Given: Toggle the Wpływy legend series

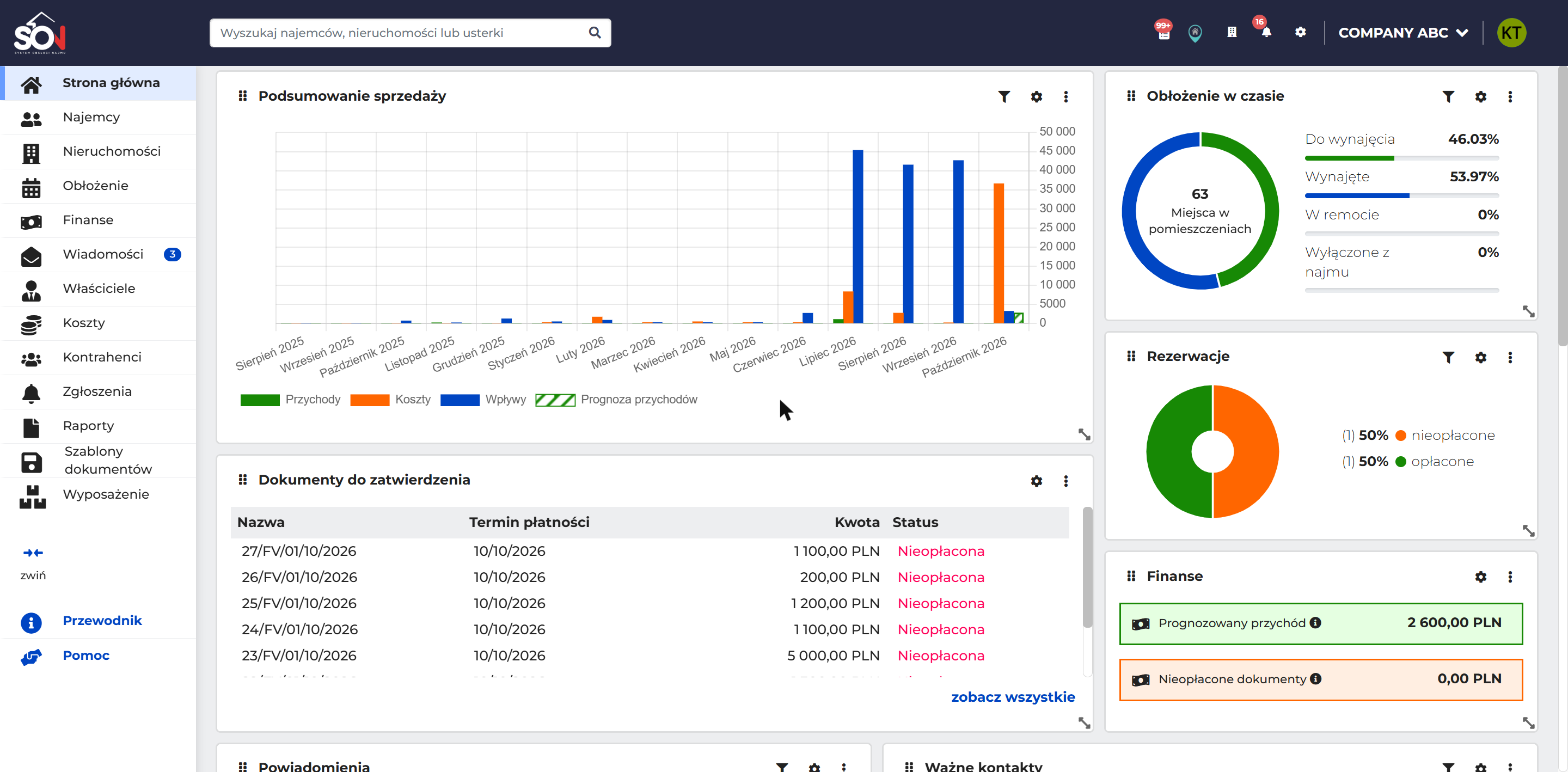Looking at the screenshot, I should (483, 400).
